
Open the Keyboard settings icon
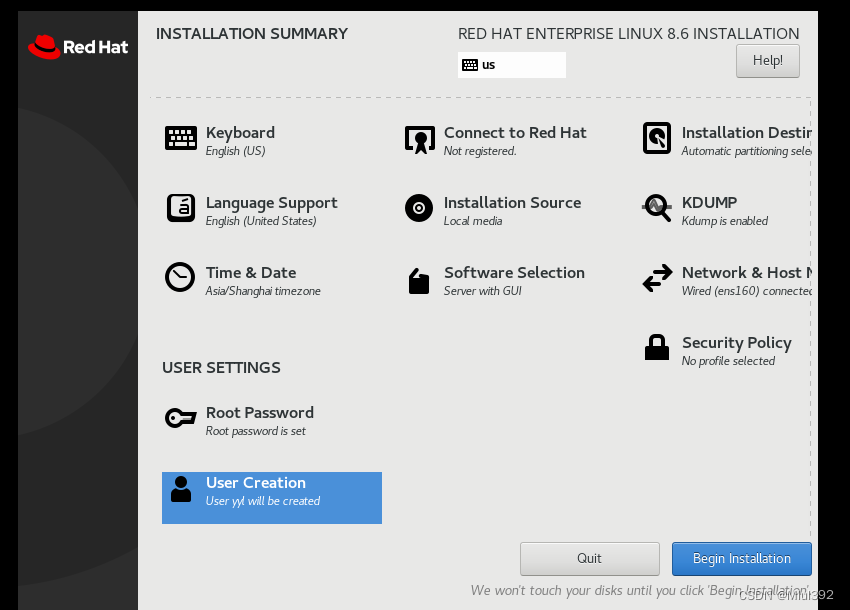[181, 139]
